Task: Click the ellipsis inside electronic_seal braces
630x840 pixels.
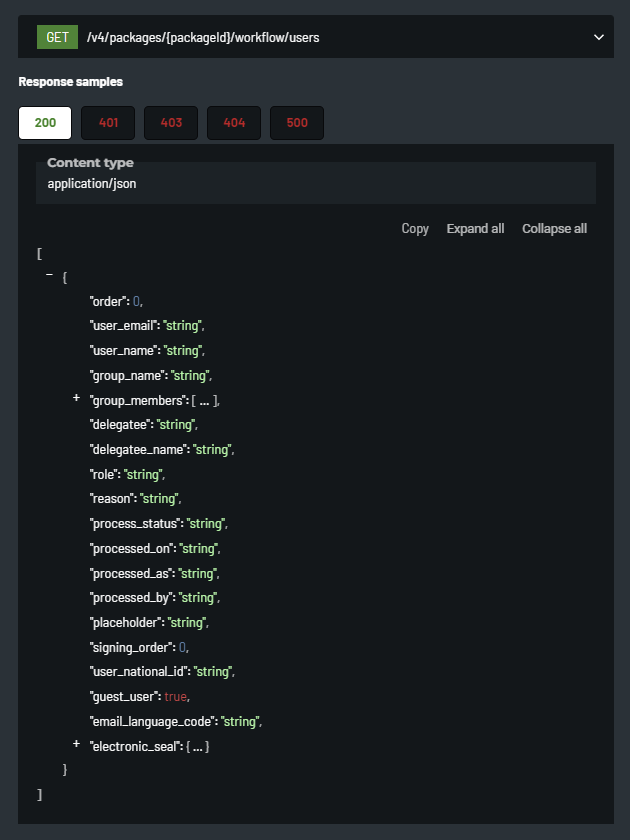Action: [196, 746]
